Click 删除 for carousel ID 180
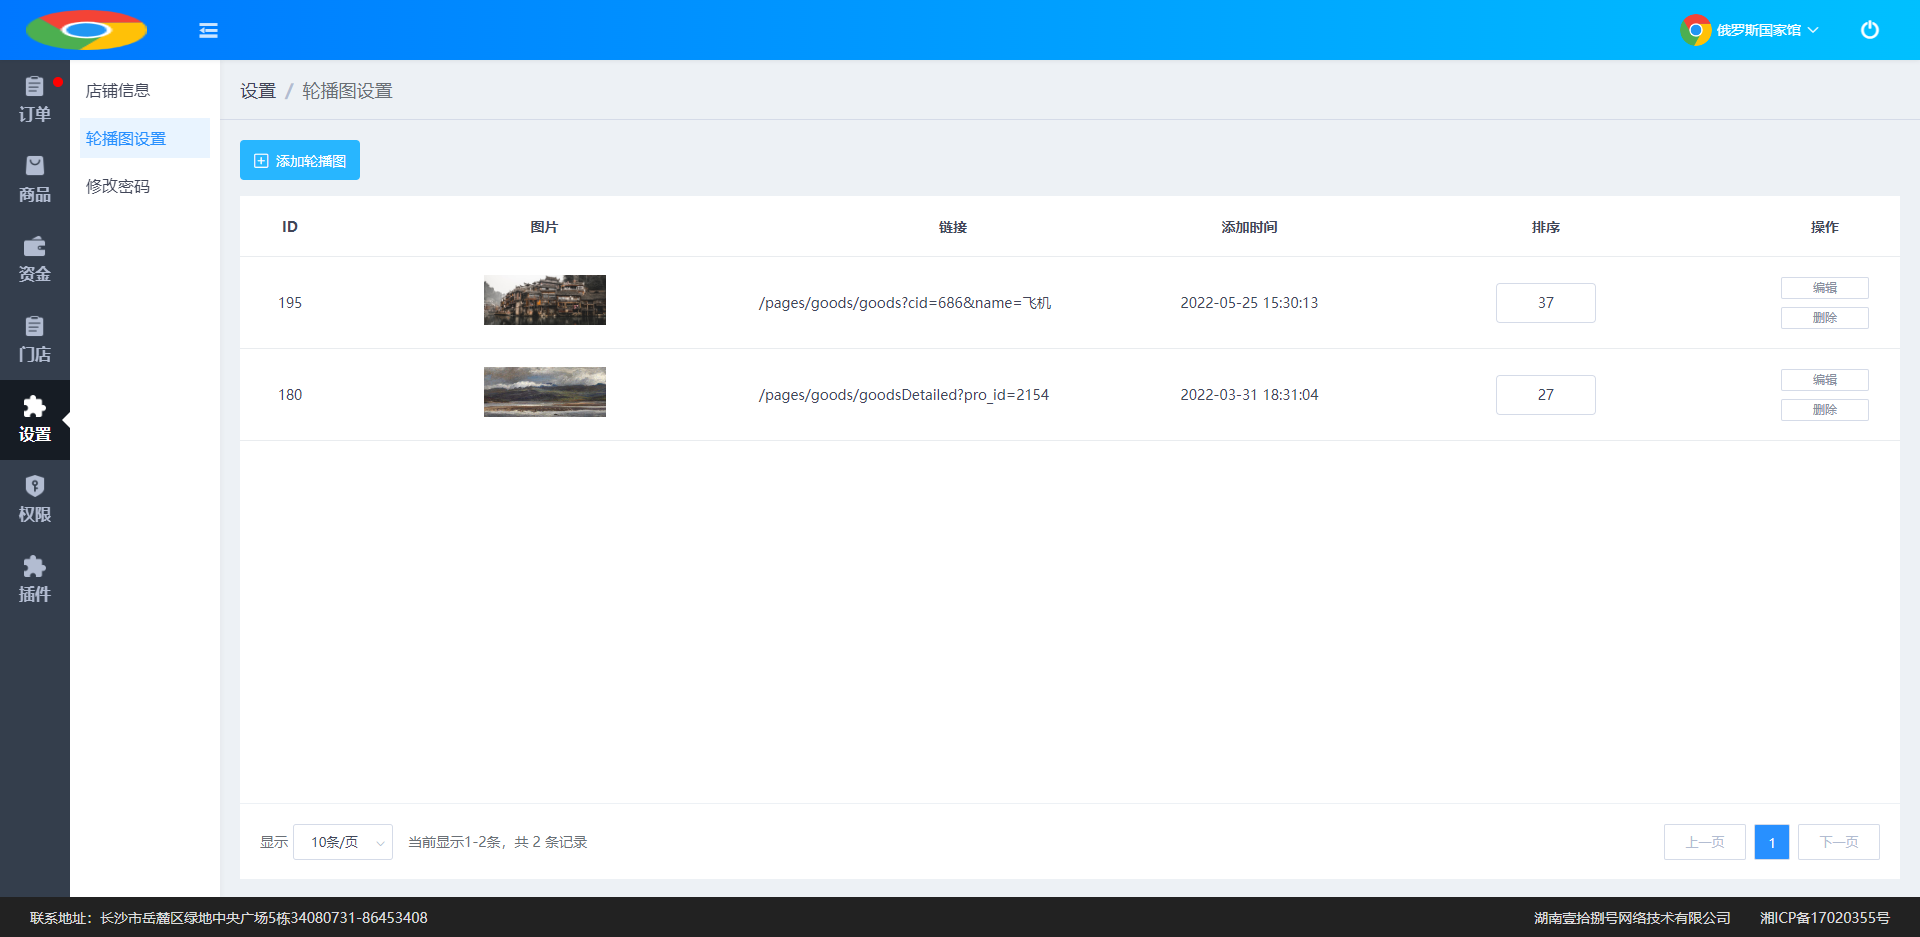The image size is (1920, 937). tap(1824, 410)
